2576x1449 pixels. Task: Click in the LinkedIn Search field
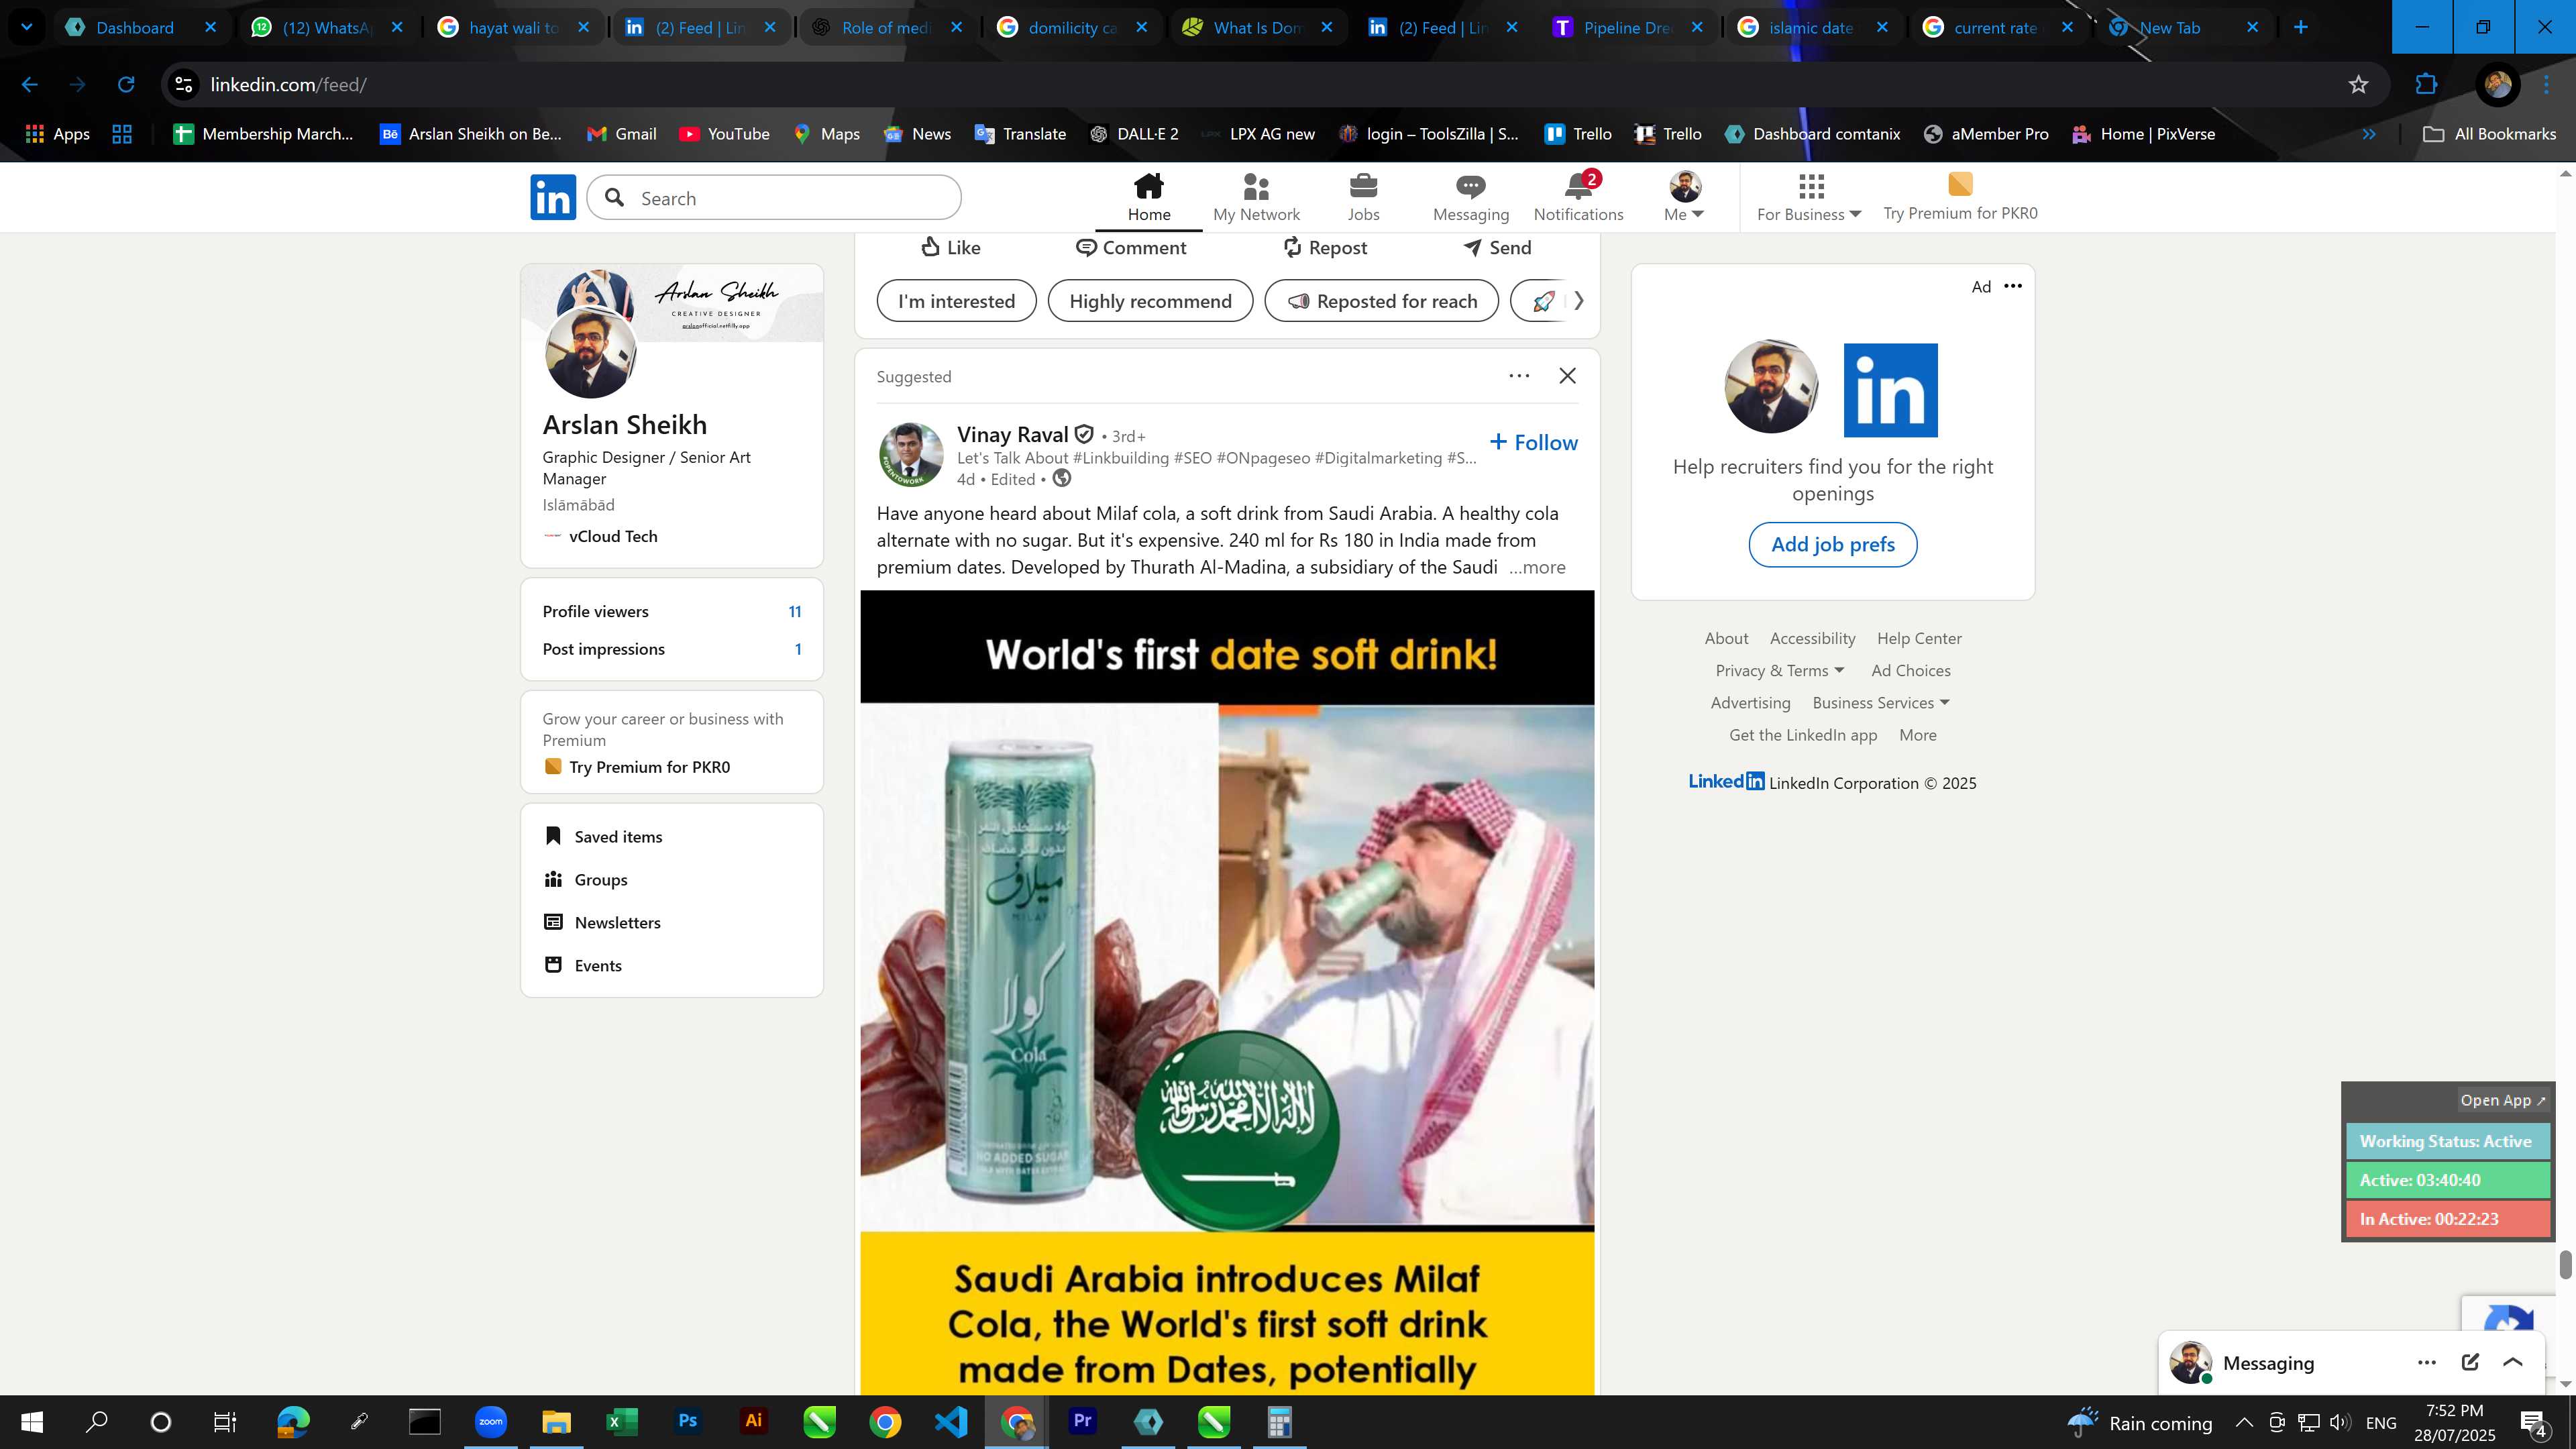774,198
